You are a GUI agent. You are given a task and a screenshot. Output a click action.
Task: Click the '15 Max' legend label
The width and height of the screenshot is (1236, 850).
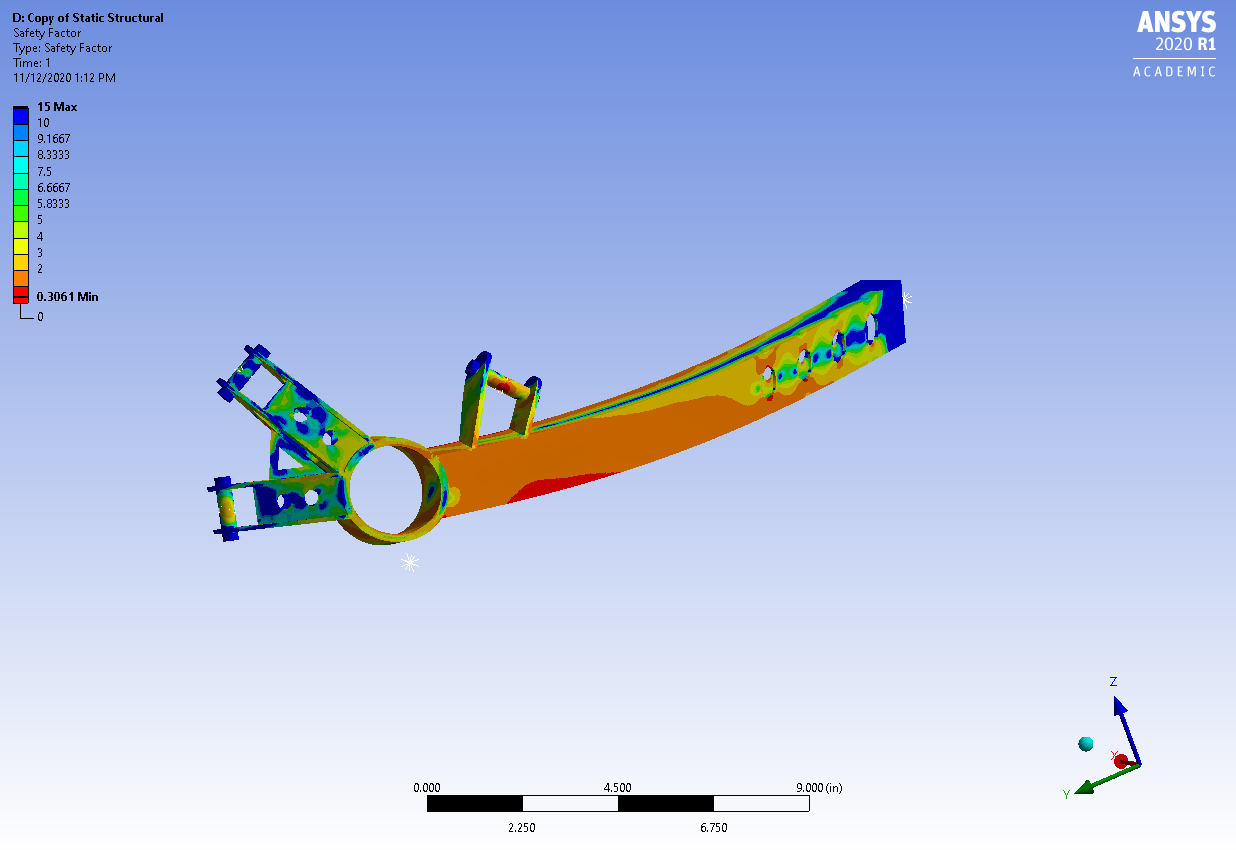[x=57, y=107]
